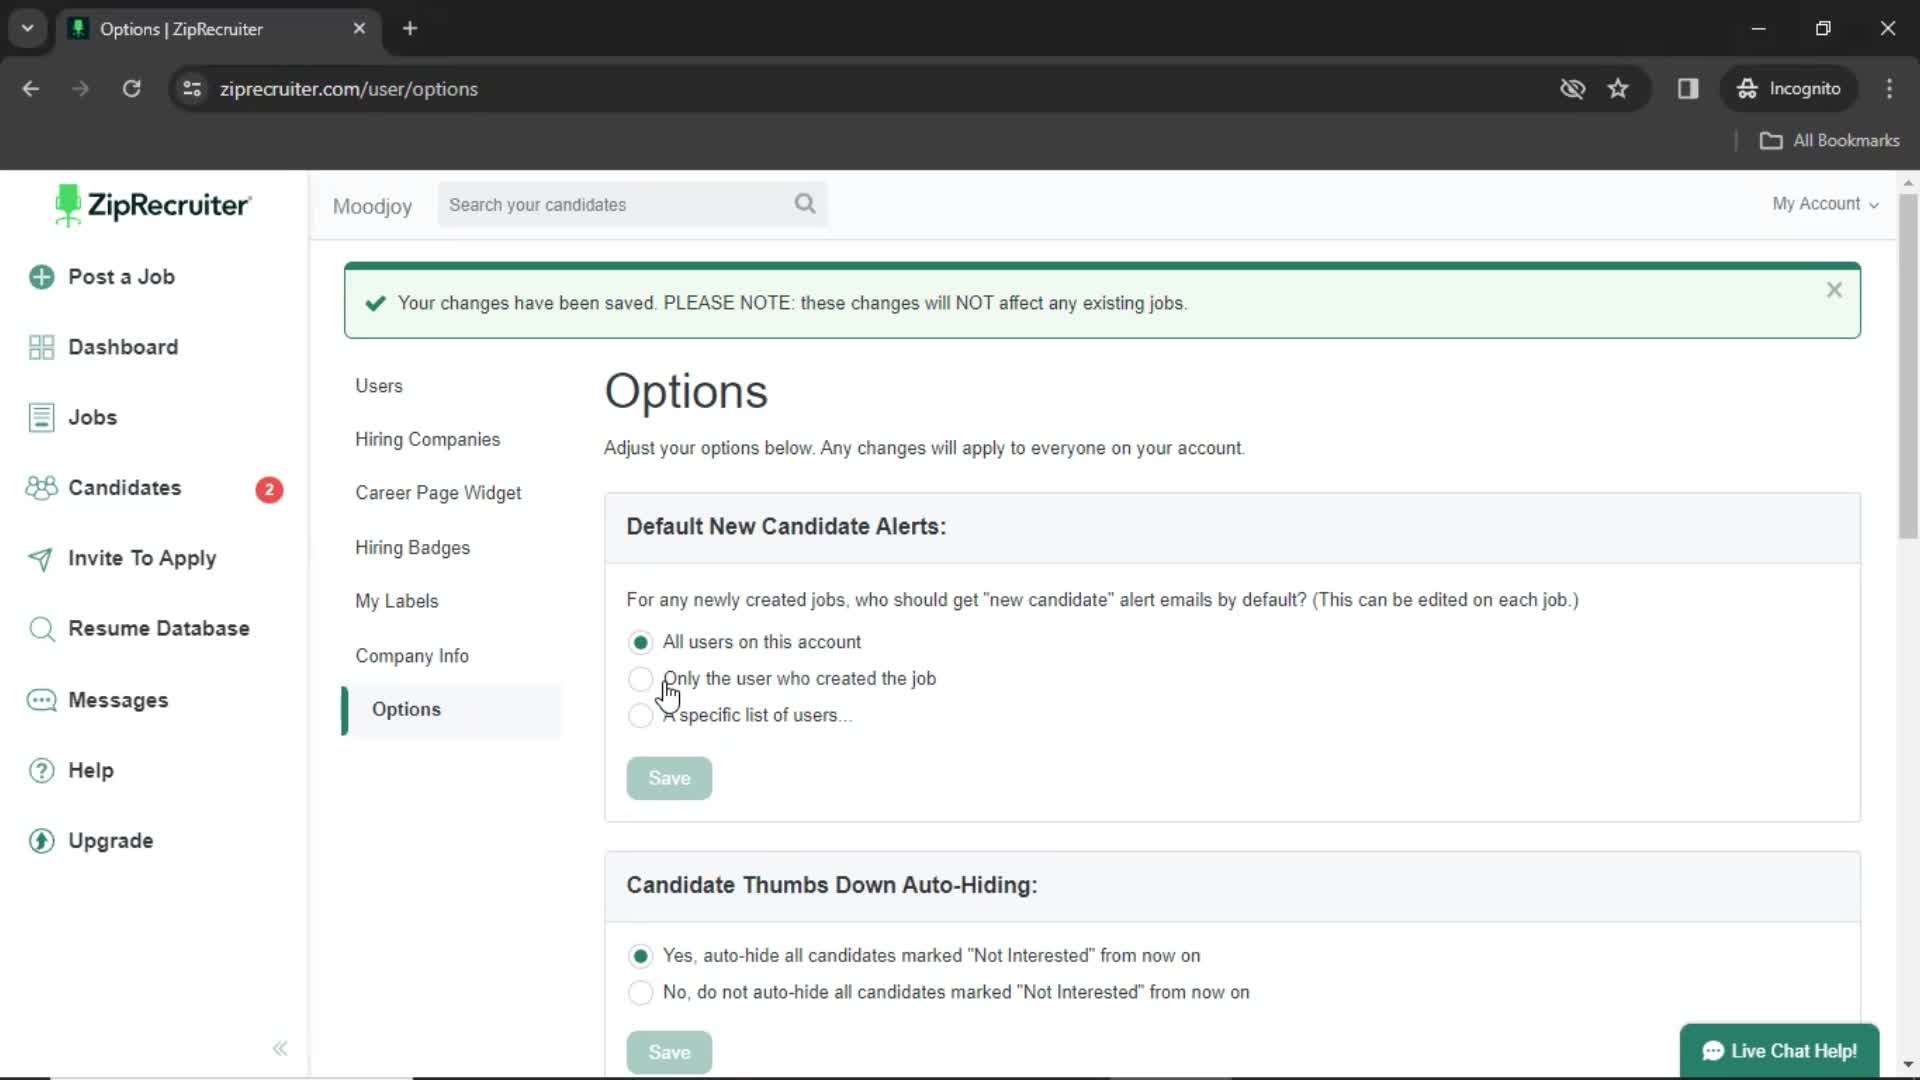Navigate to Career Page Widget section
Screen dimensions: 1920x1080
[439, 493]
